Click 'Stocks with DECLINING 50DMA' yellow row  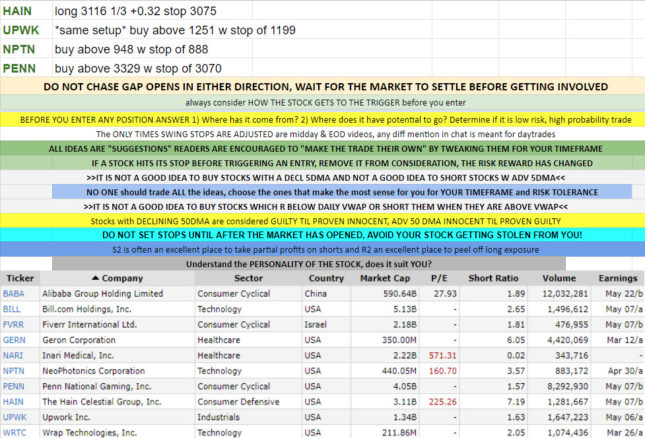[x=322, y=221]
